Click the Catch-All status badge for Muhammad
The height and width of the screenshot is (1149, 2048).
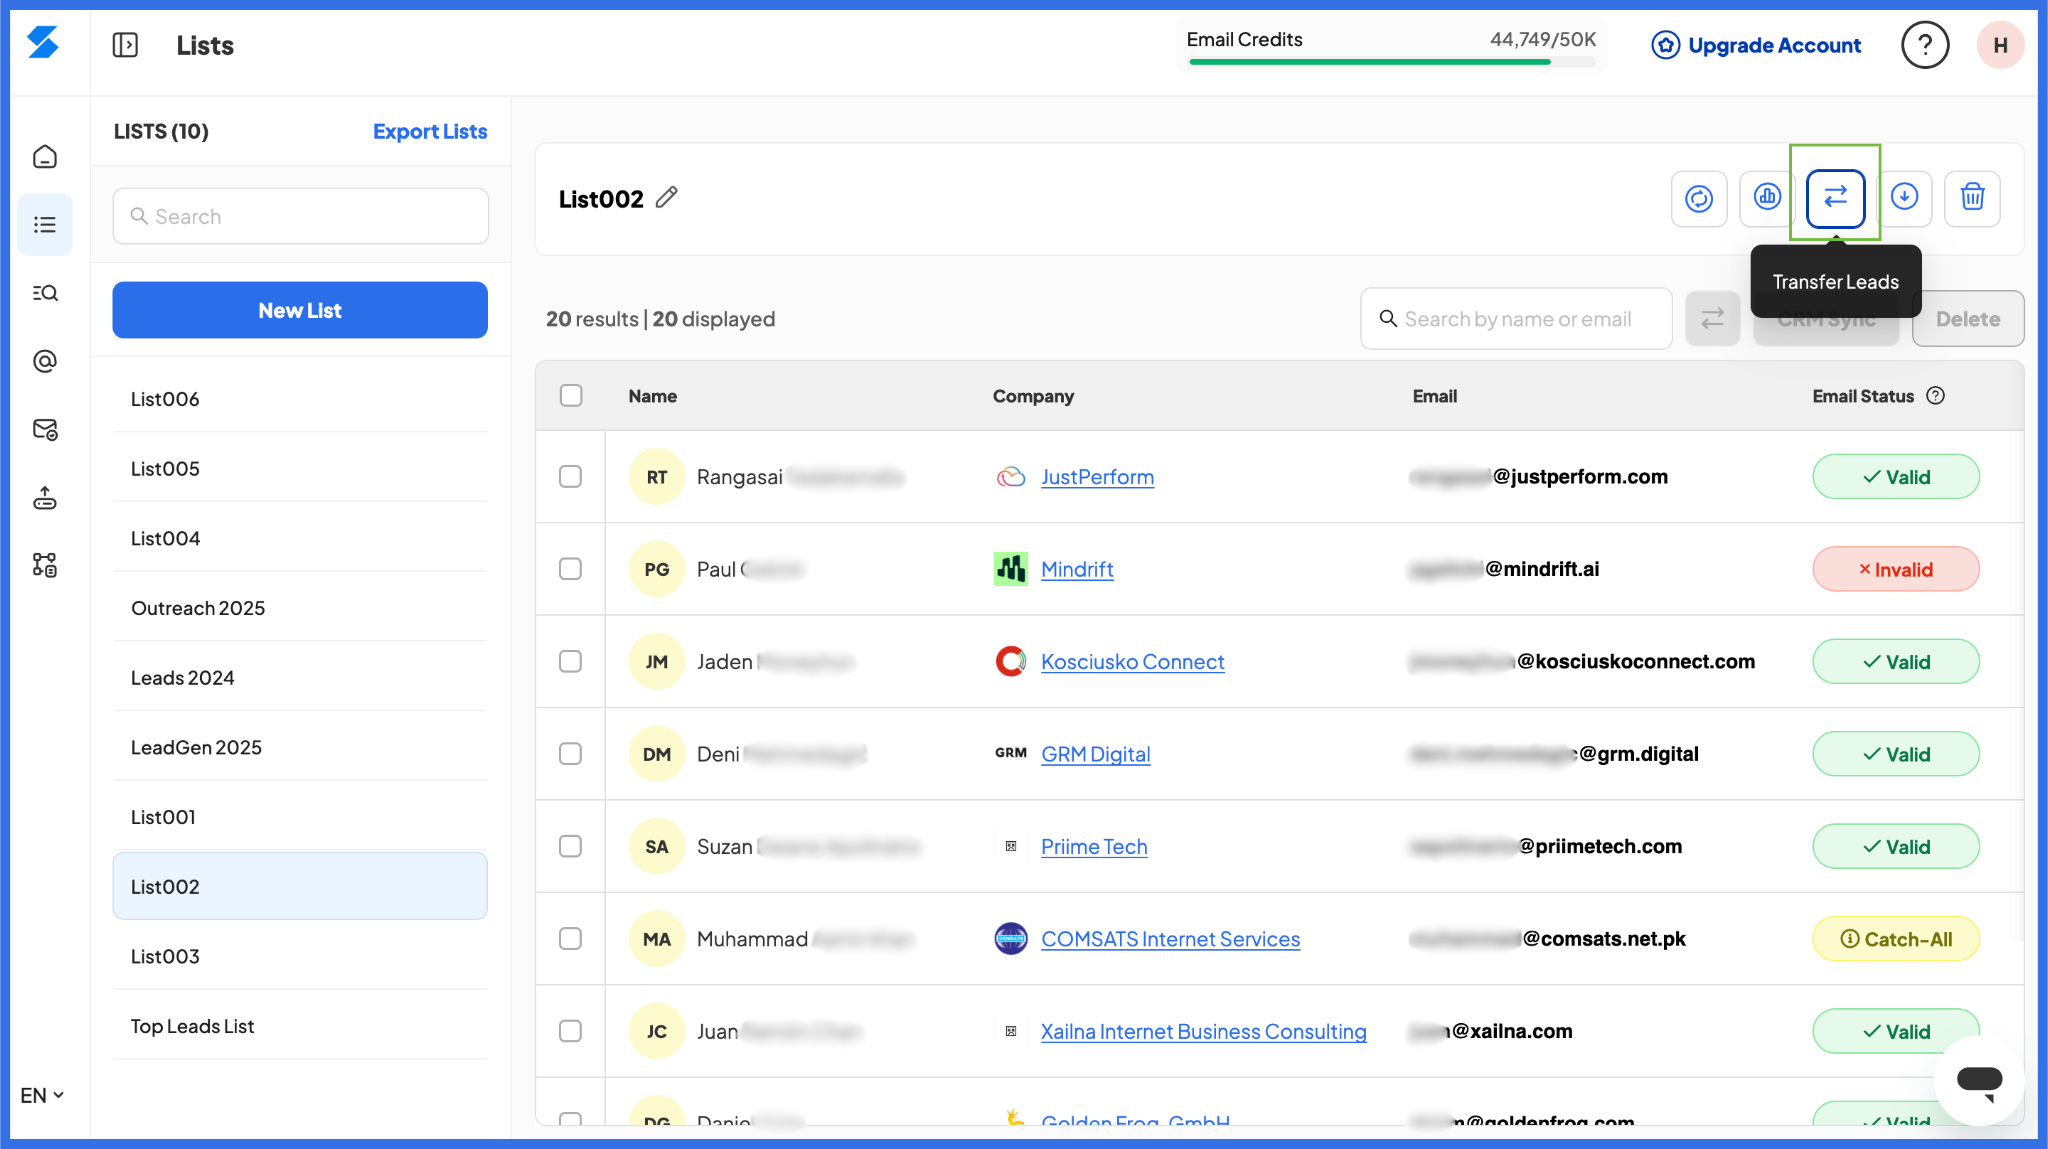point(1896,939)
